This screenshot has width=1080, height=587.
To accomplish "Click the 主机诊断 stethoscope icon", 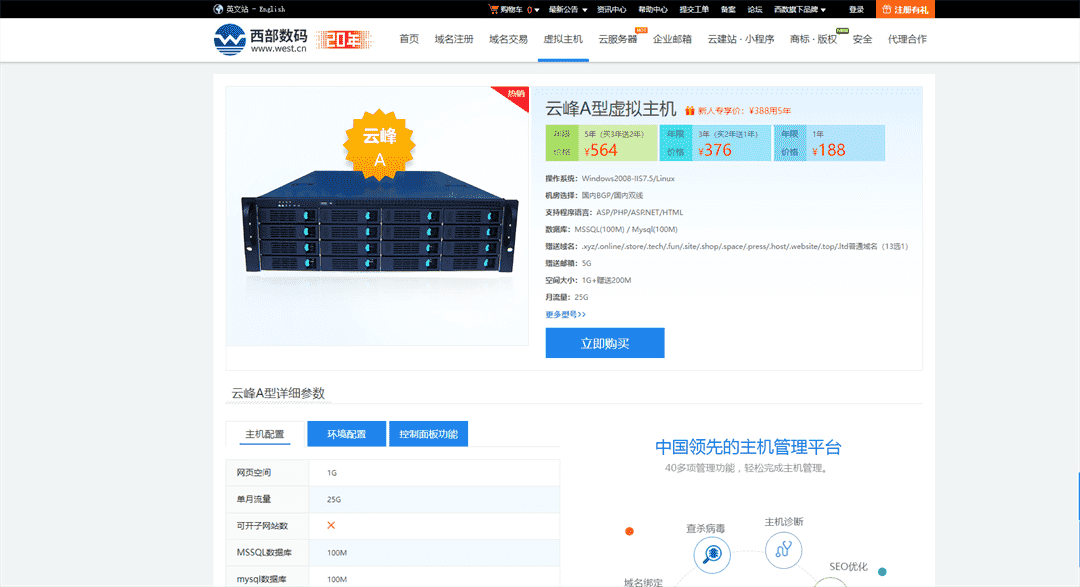I will point(783,550).
